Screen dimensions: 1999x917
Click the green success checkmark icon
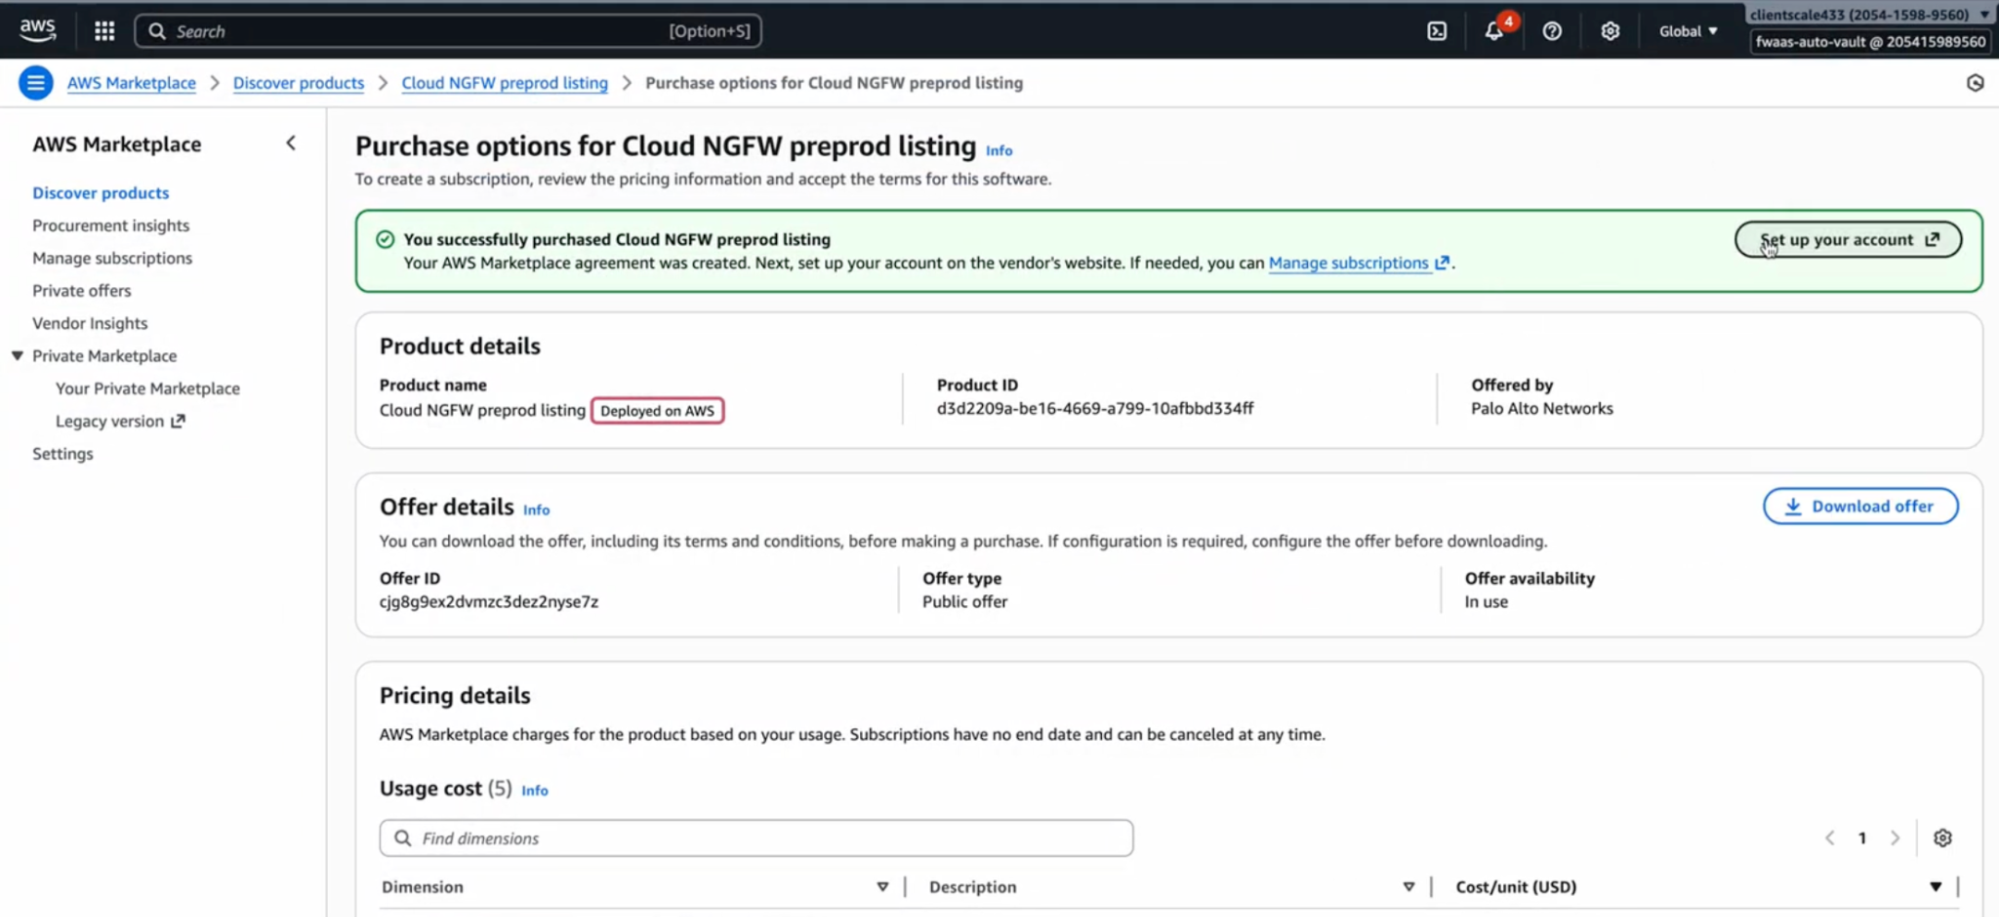pos(385,239)
